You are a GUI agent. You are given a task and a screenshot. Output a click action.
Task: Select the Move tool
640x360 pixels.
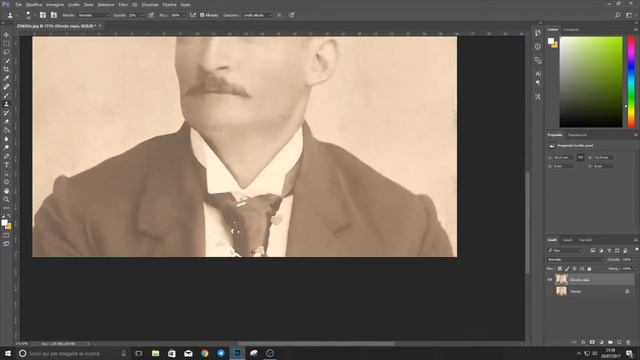point(6,35)
